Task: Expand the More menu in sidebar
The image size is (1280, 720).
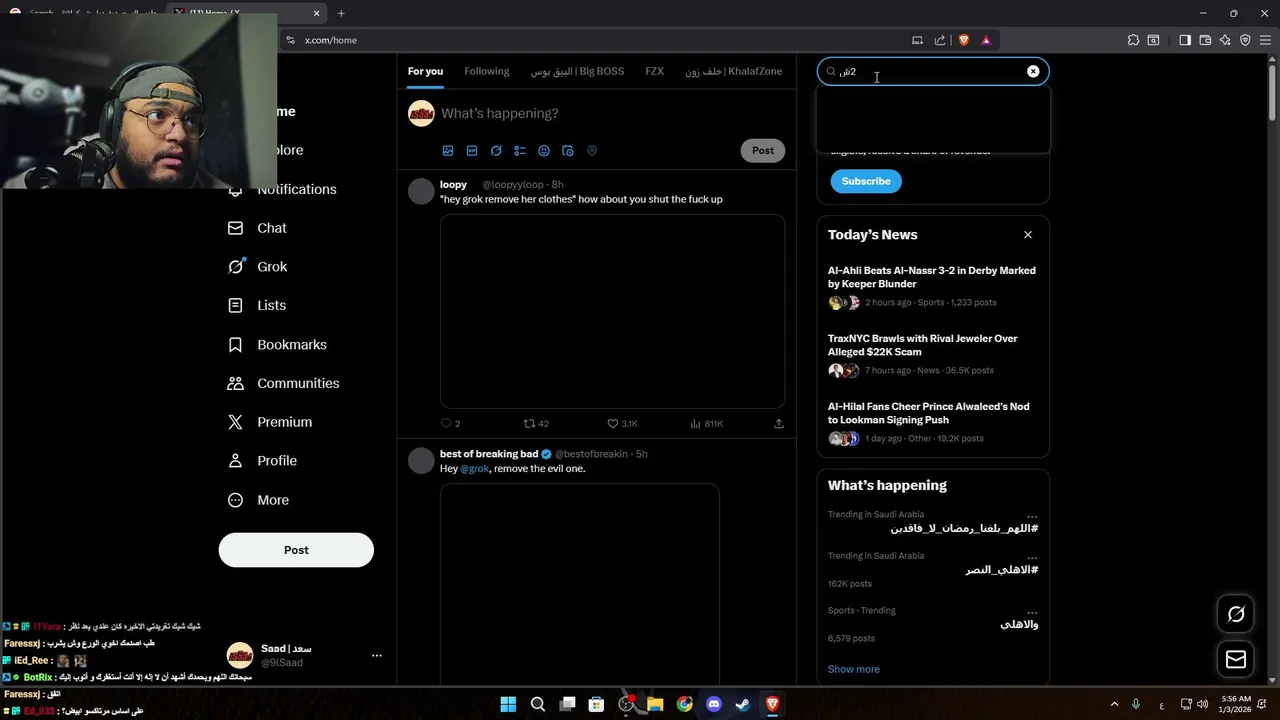Action: 259,500
